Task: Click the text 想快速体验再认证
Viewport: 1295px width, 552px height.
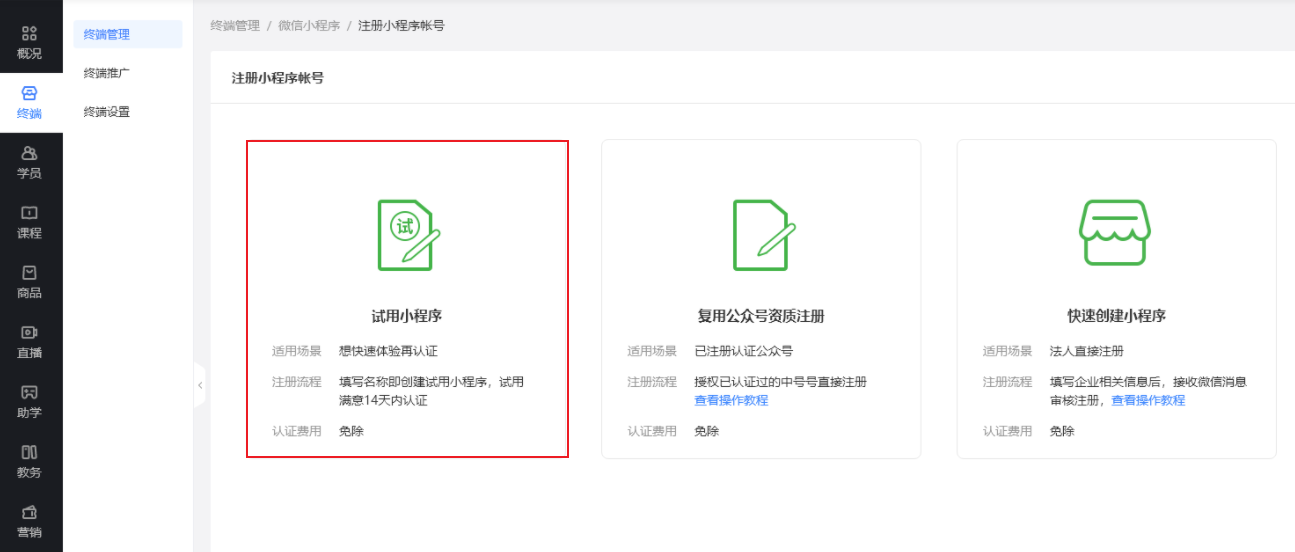Action: tap(388, 351)
